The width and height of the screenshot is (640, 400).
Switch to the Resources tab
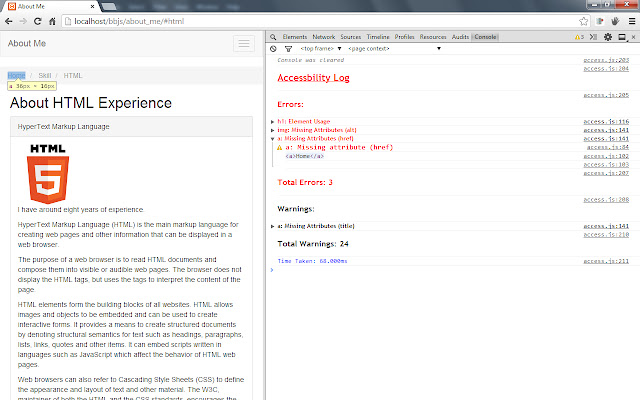(433, 37)
